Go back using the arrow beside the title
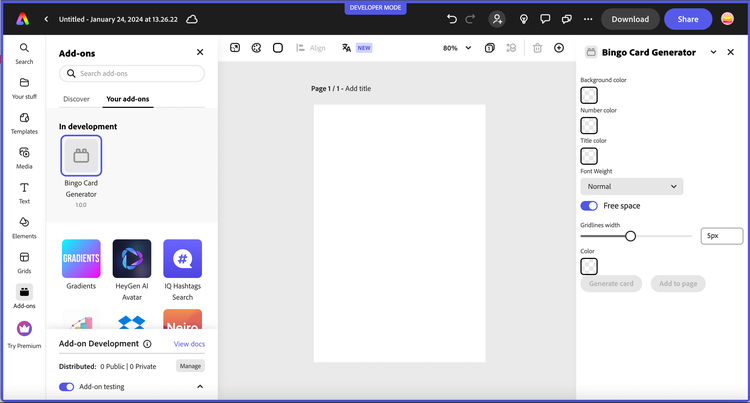Viewport: 750px width, 403px height. pos(46,19)
